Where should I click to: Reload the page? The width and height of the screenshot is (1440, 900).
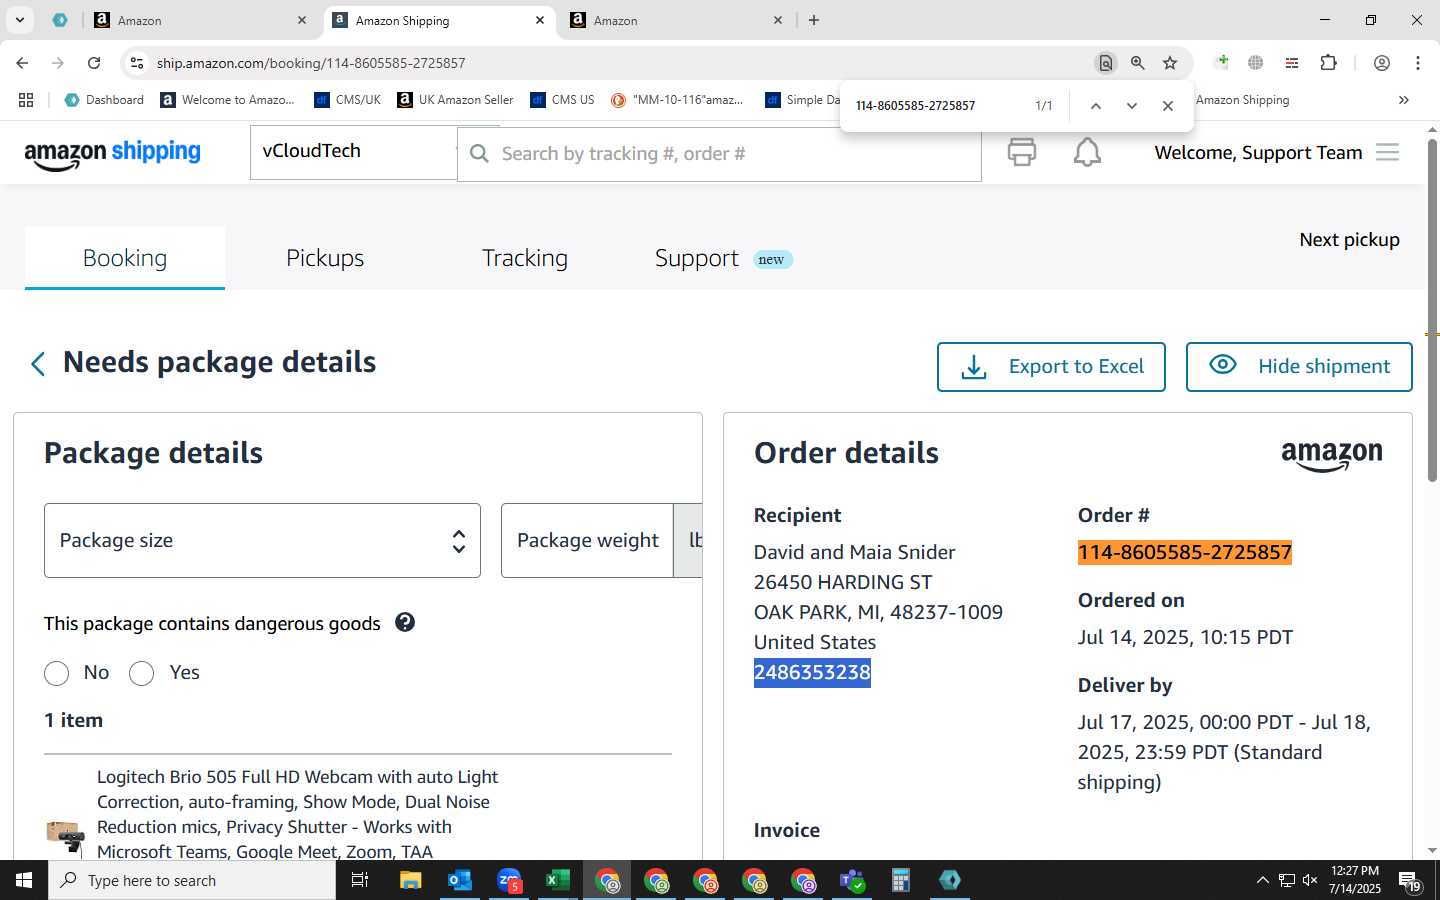(x=94, y=63)
